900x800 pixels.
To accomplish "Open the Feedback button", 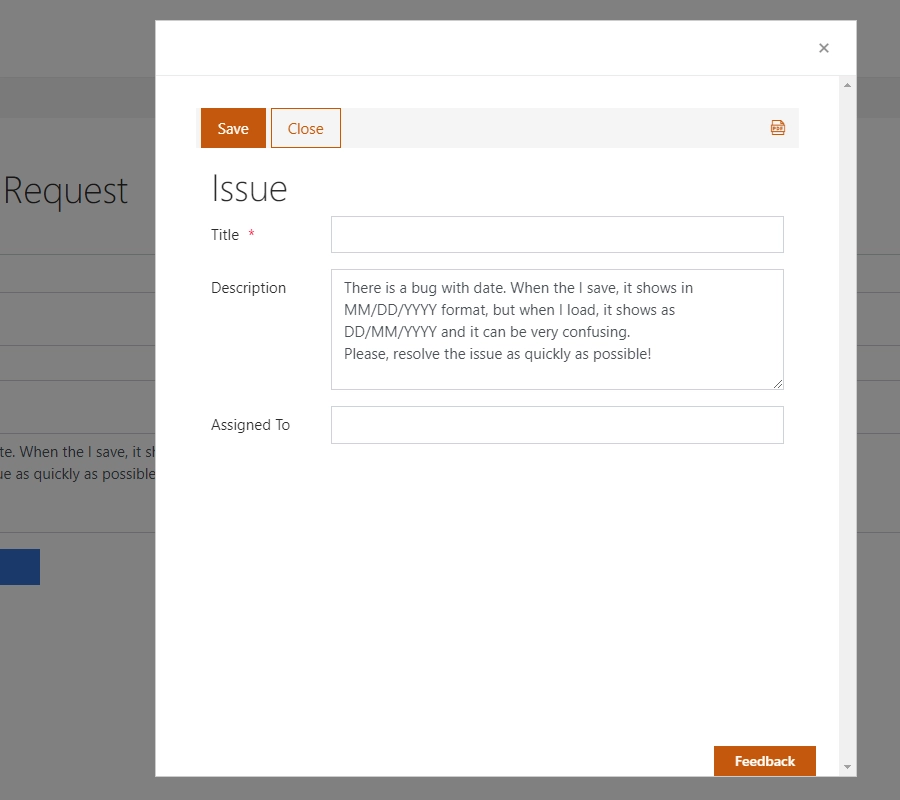I will 765,761.
